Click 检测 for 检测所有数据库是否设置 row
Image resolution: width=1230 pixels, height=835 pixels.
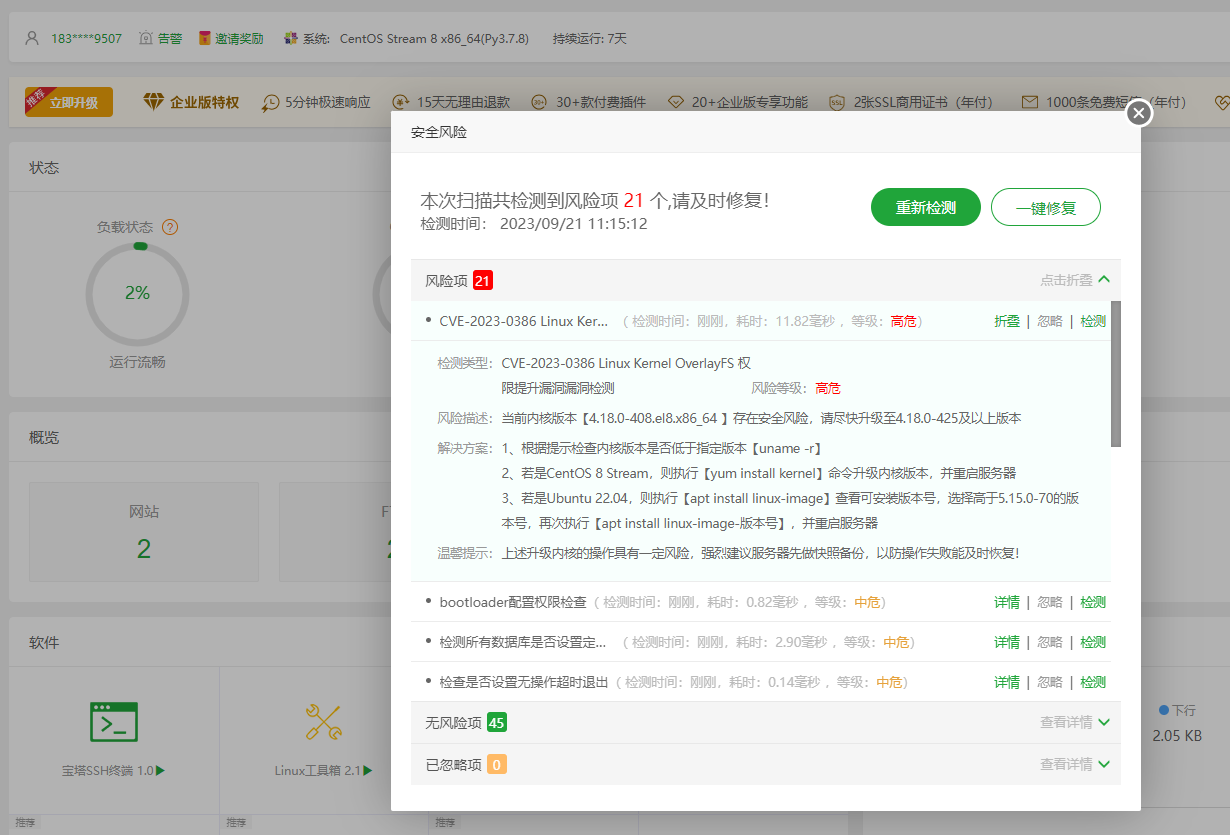click(1093, 642)
